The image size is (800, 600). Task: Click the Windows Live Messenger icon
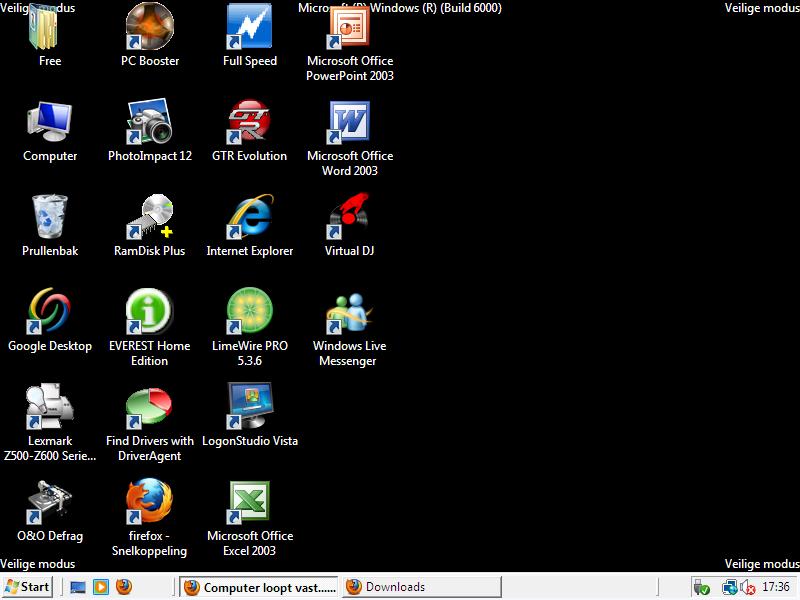click(x=349, y=312)
